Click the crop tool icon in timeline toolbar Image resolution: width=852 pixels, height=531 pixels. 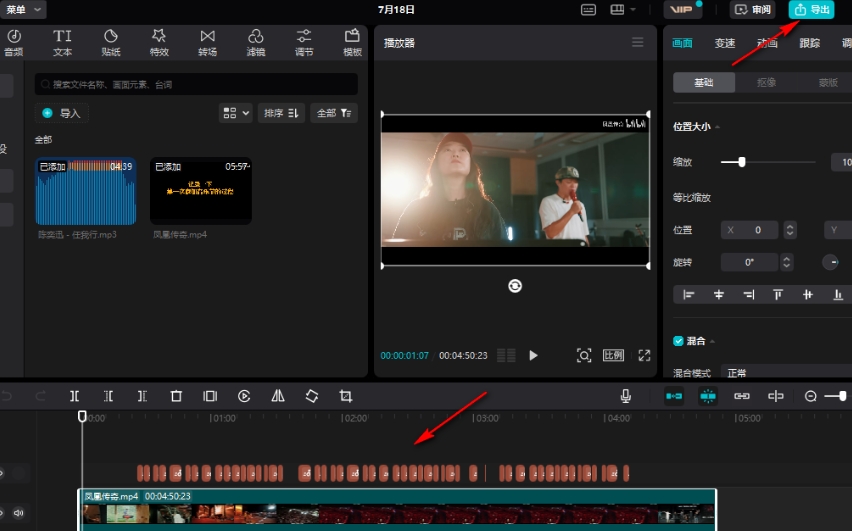coord(346,396)
